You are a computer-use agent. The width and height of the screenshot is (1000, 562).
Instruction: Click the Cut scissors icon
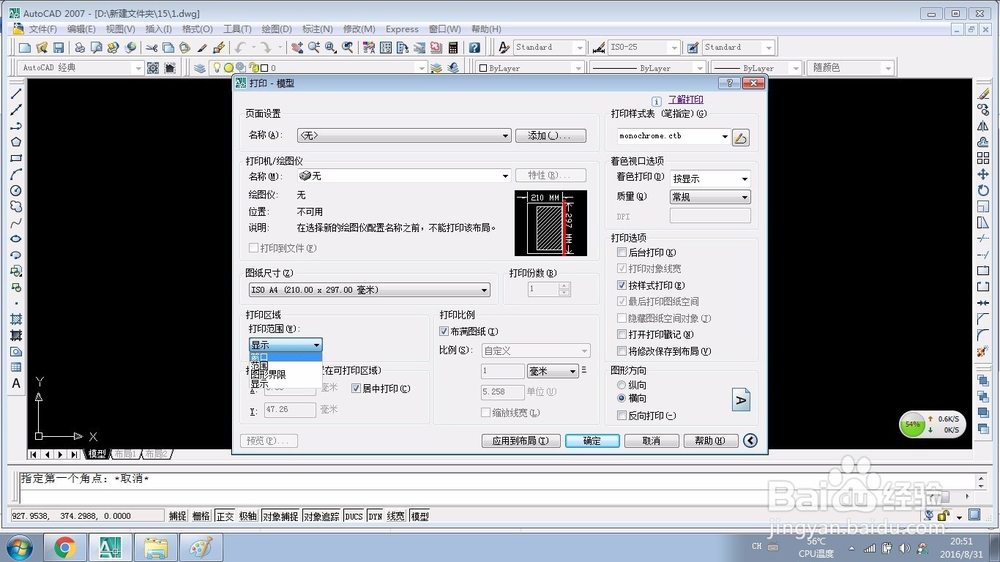[152, 47]
